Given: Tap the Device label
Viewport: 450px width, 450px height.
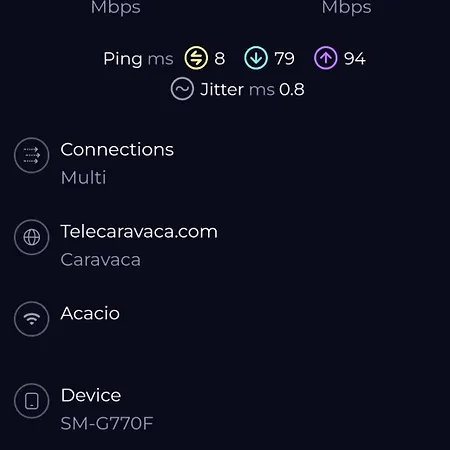Looking at the screenshot, I should click(91, 395).
